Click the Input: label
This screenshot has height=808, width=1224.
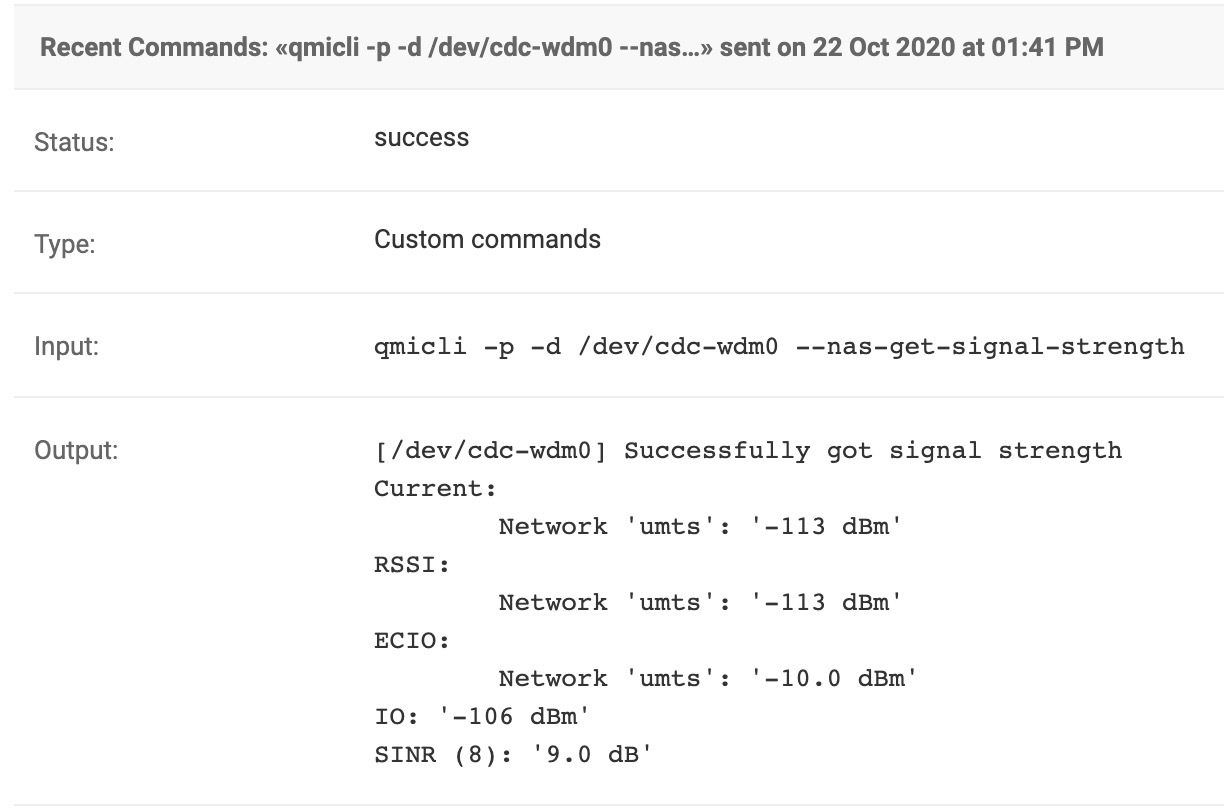pos(66,346)
